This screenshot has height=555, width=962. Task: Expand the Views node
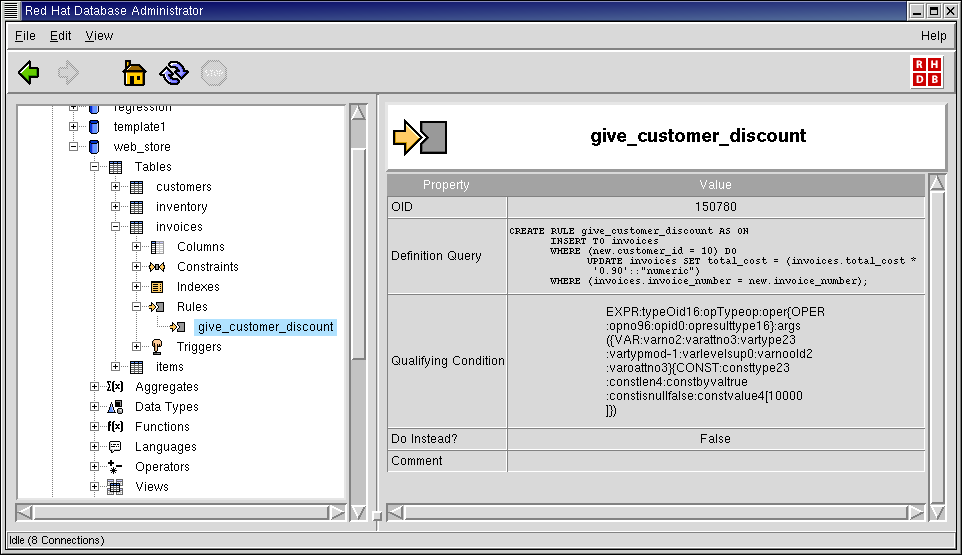94,486
